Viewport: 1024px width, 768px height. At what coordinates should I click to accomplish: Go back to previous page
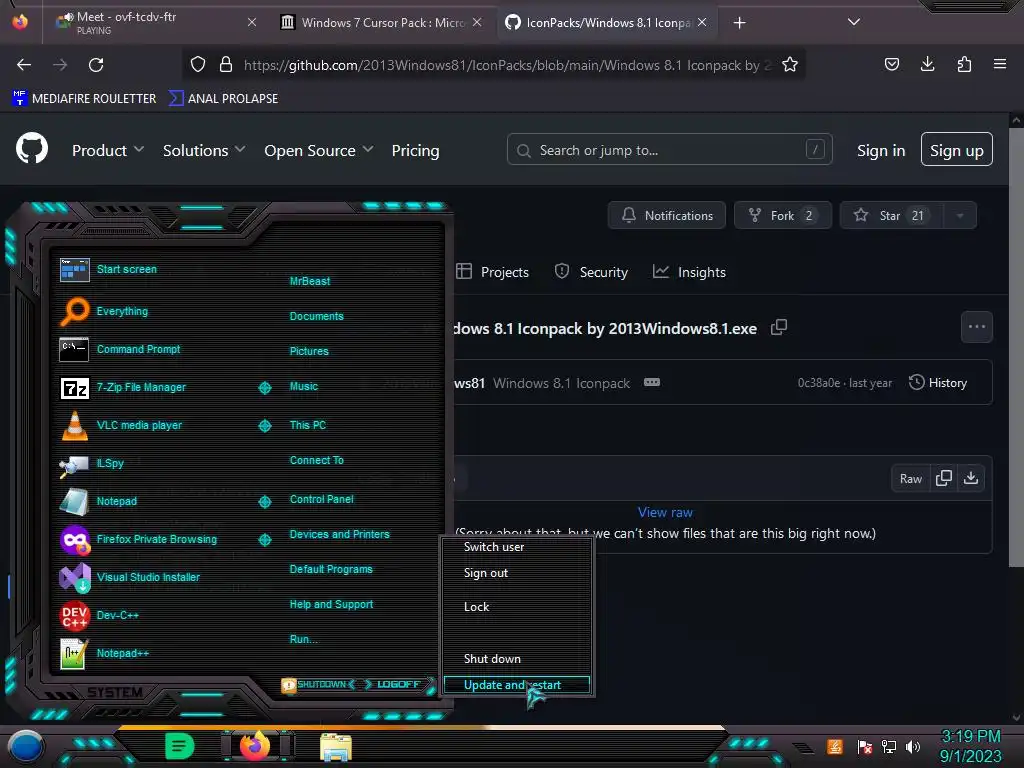coord(24,65)
